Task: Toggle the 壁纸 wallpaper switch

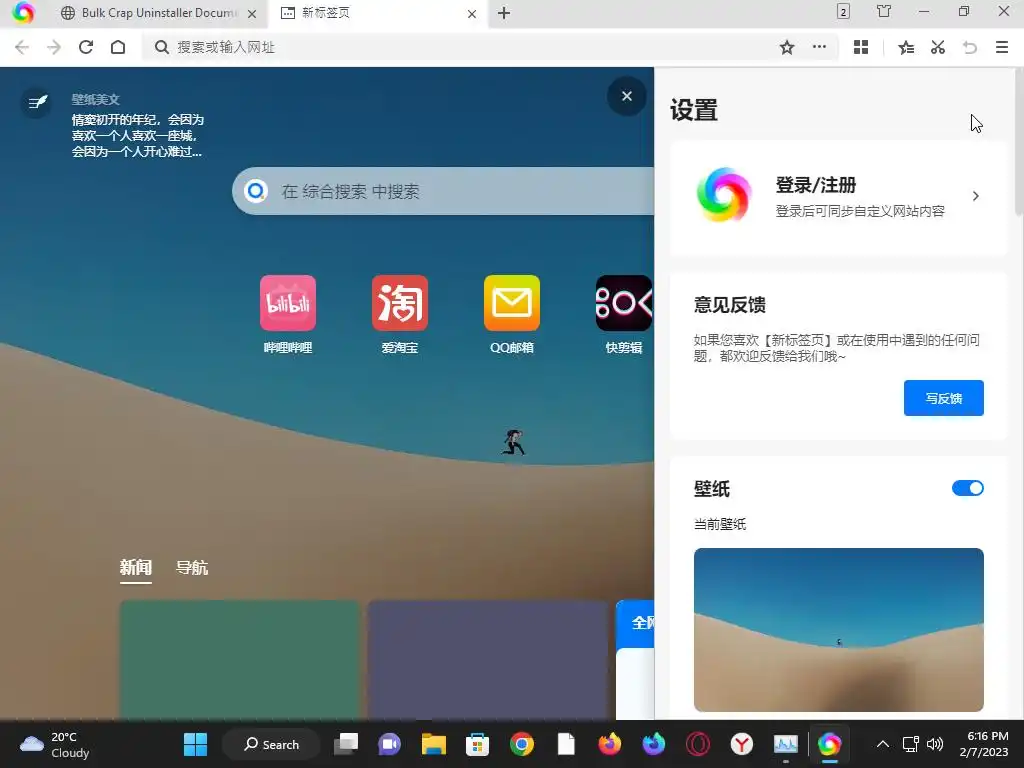Action: tap(968, 488)
